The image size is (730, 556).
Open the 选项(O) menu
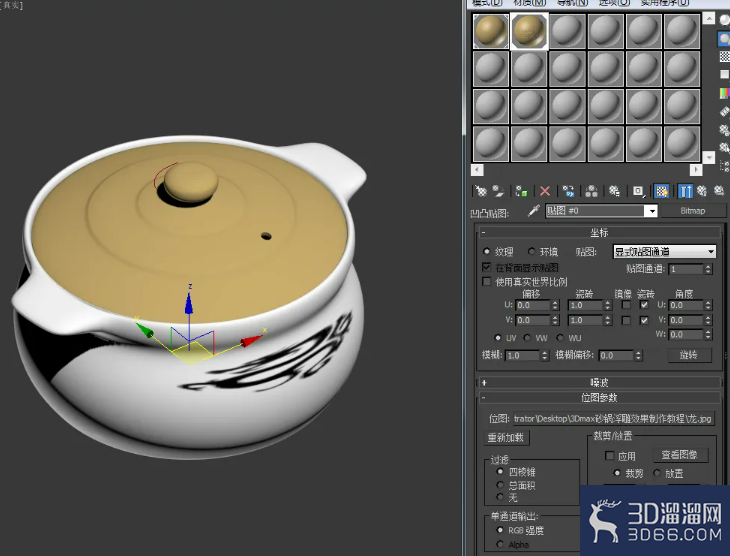[x=614, y=3]
